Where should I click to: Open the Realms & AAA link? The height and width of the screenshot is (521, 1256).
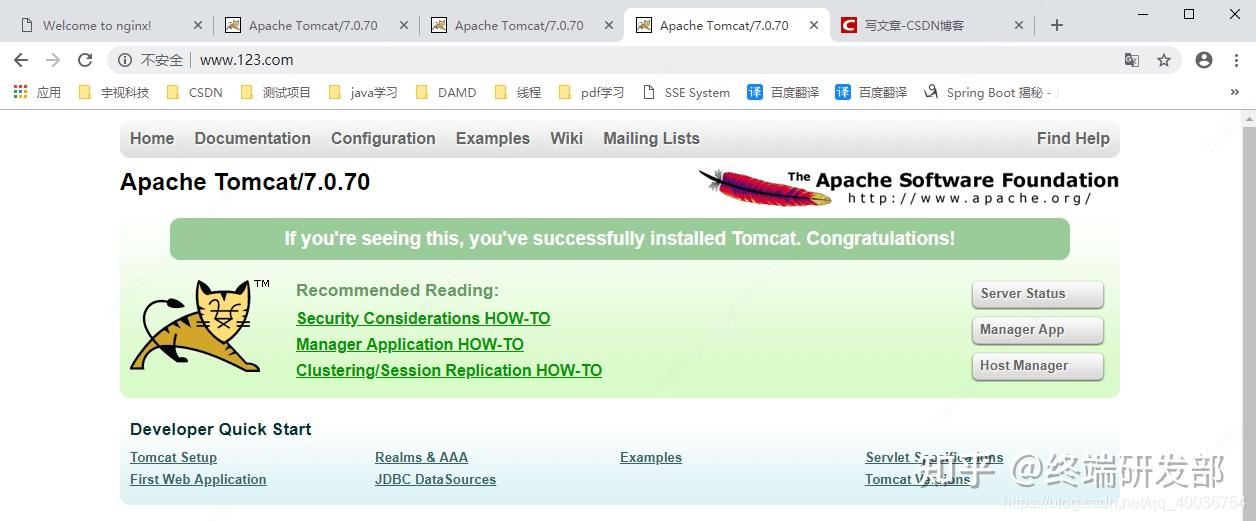coord(421,458)
